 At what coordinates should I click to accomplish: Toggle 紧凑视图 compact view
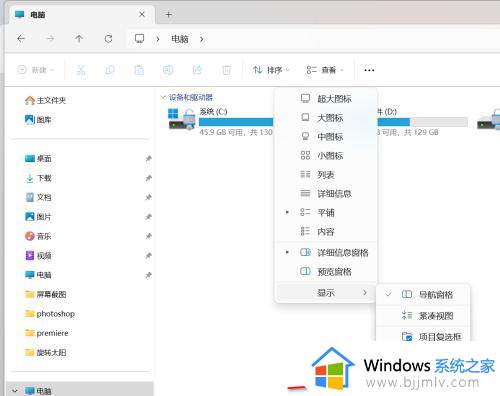coord(423,316)
